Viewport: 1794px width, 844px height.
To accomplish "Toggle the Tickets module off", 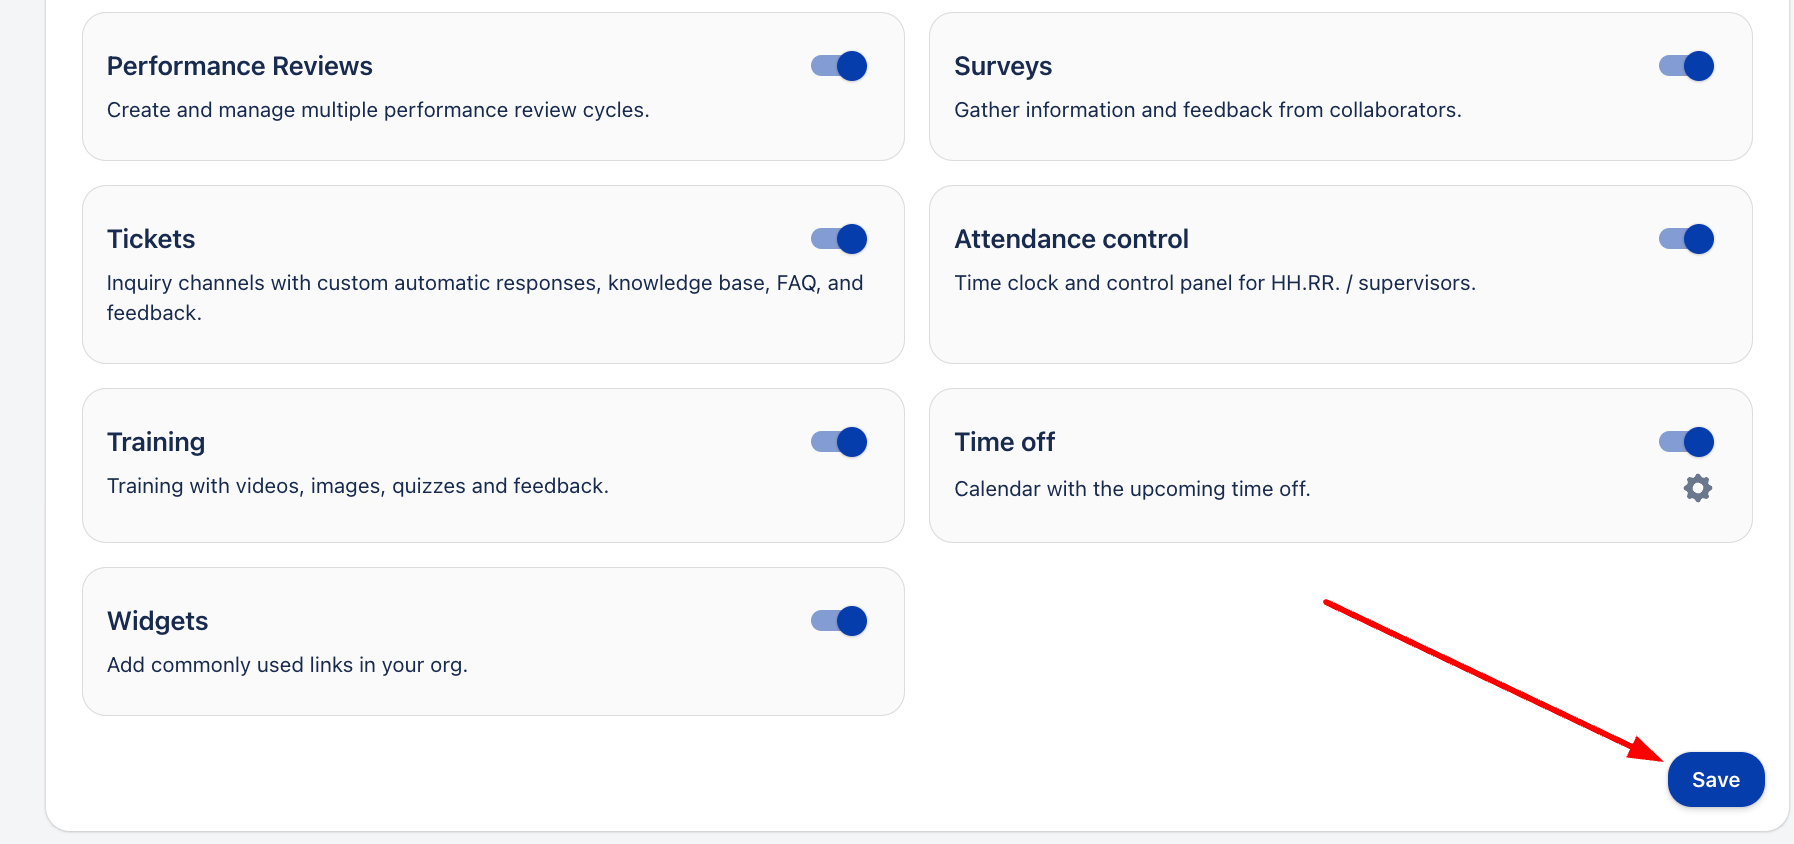I will tap(839, 239).
